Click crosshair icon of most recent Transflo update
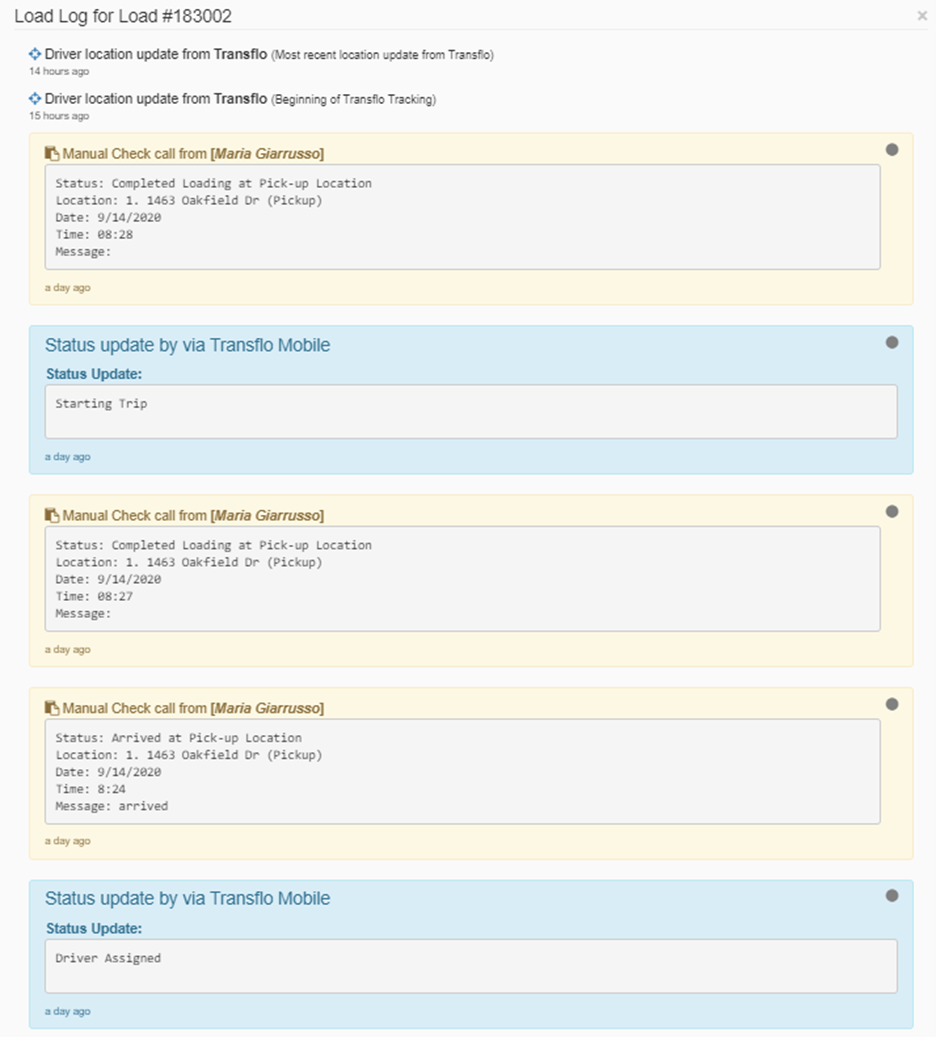This screenshot has width=936, height=1037. point(35,54)
